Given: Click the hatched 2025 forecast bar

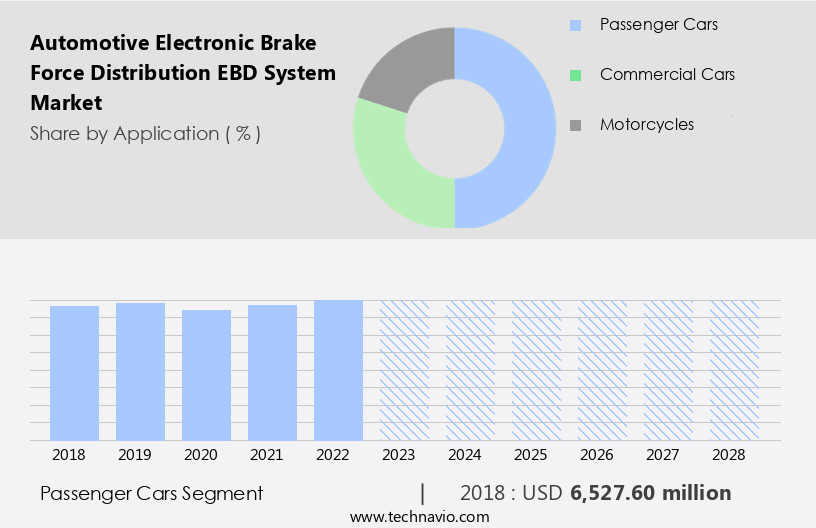Looking at the screenshot, I should 537,369.
